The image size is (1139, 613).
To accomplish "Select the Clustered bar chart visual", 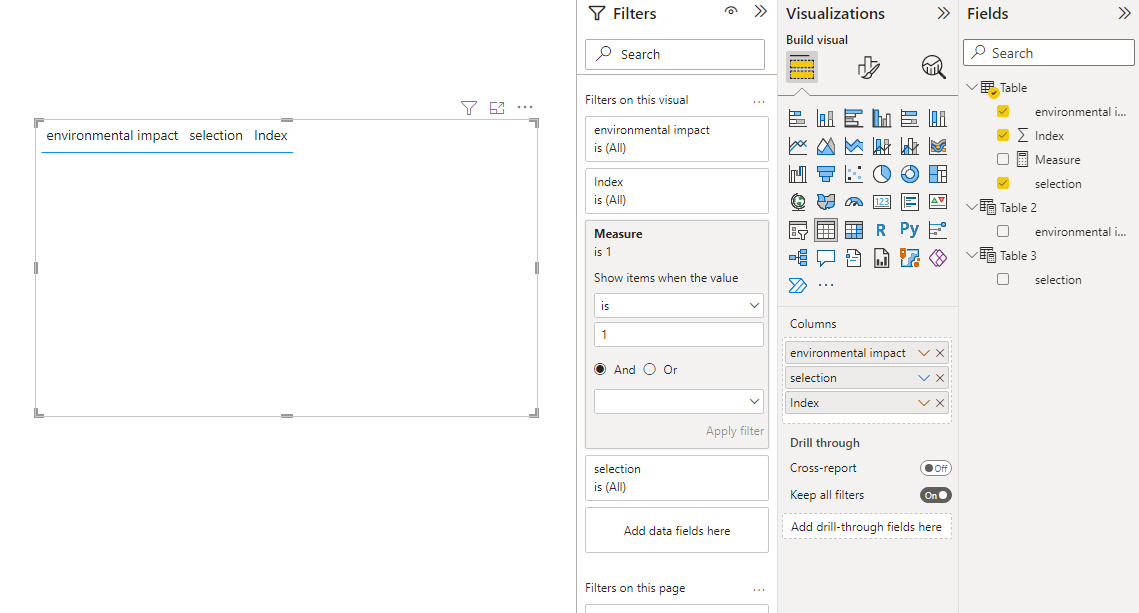I will point(854,118).
